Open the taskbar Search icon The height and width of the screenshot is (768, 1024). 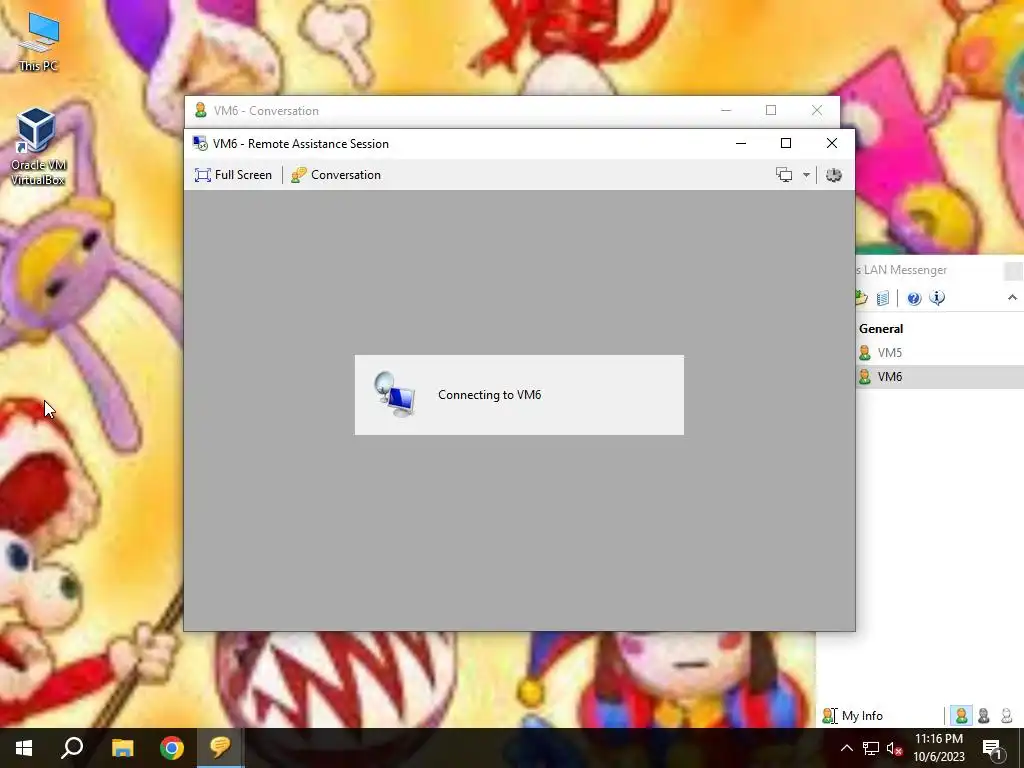click(72, 748)
